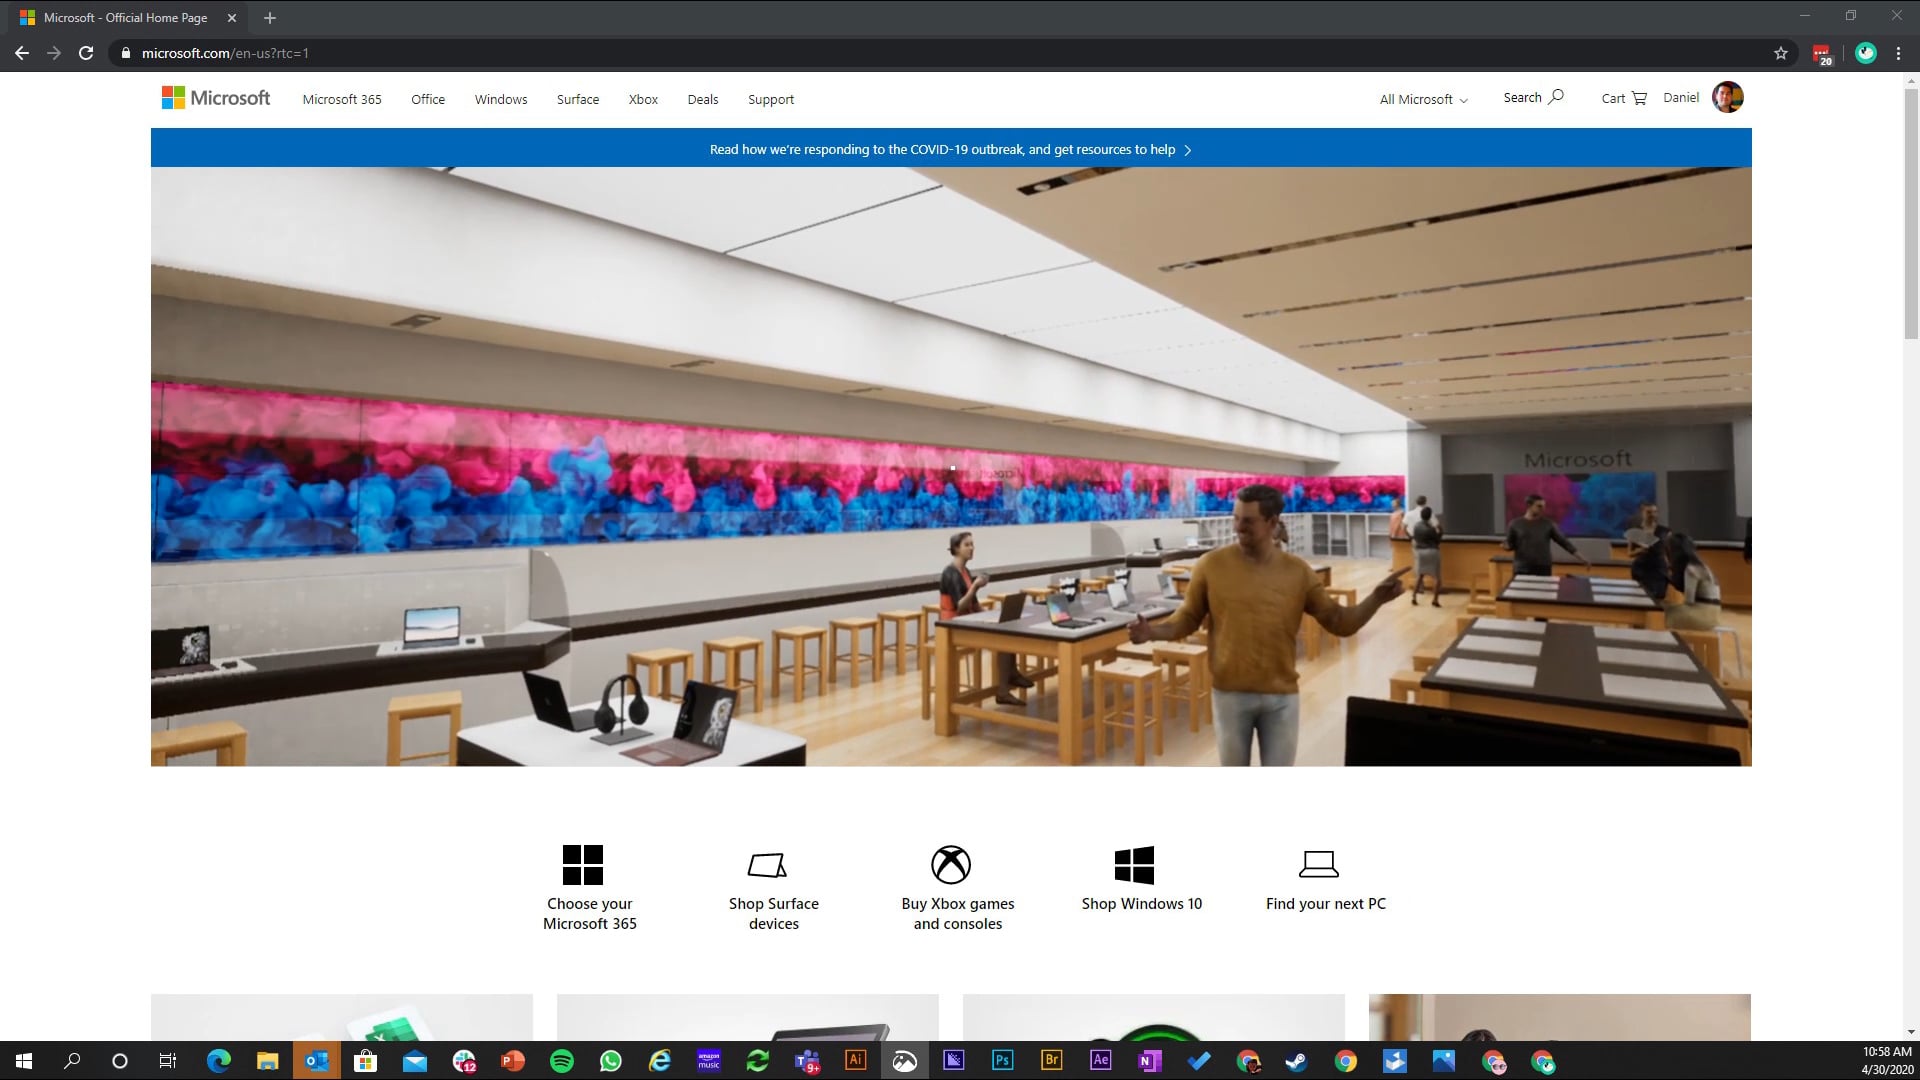Click the taskbar clock and date
This screenshot has width=1920, height=1080.
(1887, 1061)
